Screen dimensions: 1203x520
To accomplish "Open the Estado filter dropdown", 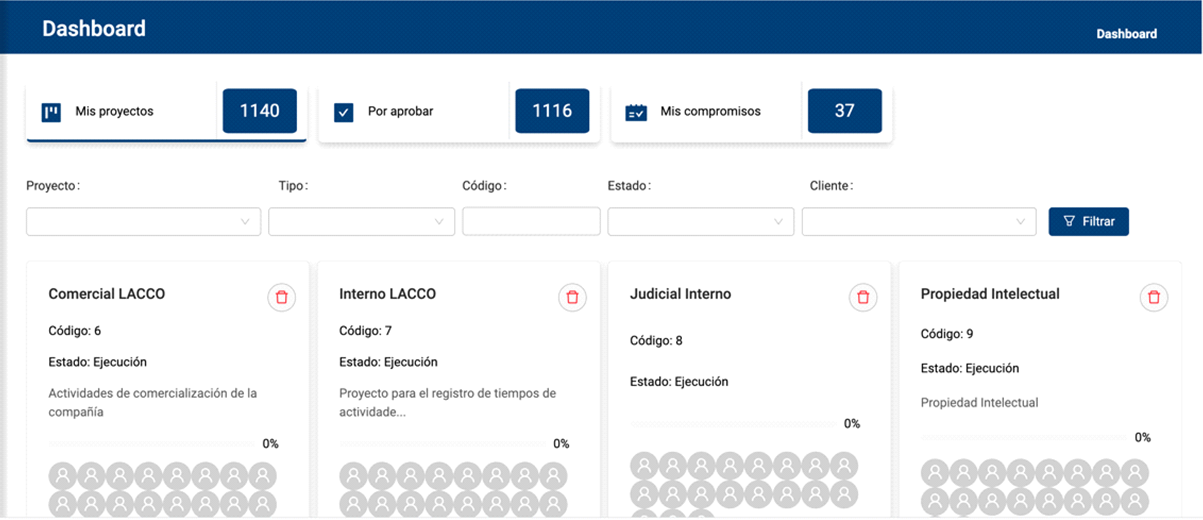I will pyautogui.click(x=700, y=222).
